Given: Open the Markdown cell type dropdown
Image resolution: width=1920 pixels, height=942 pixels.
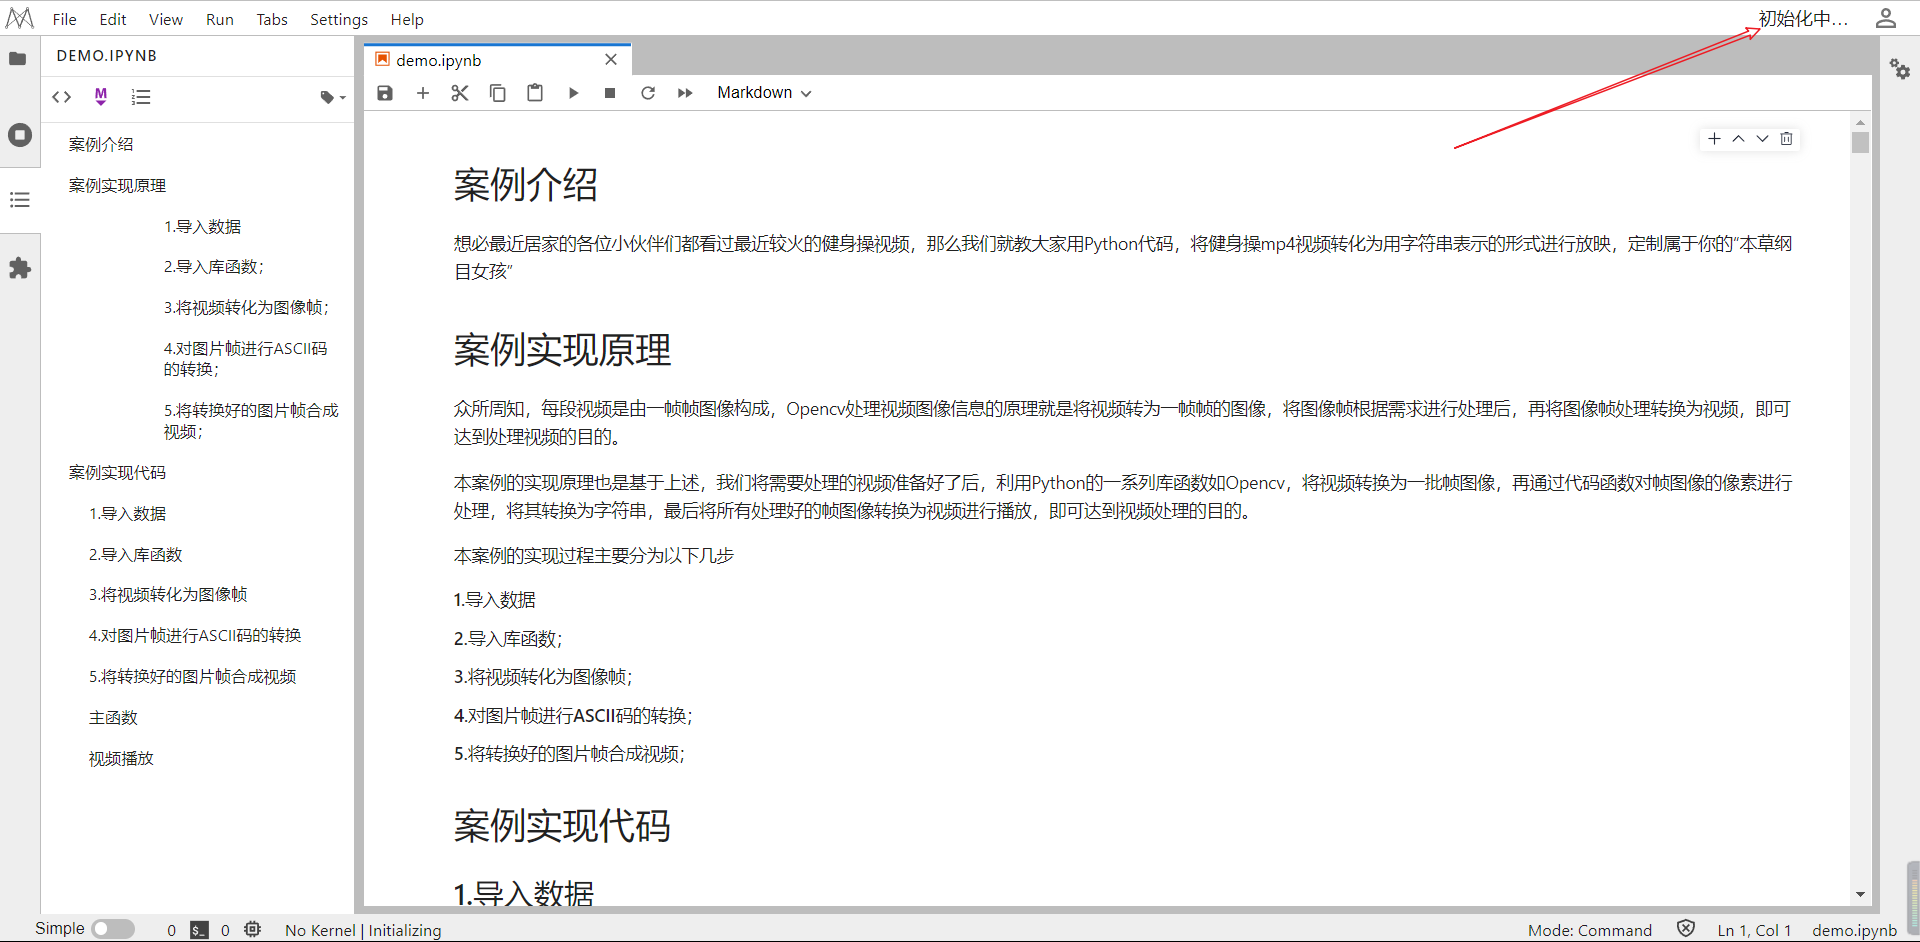Looking at the screenshot, I should [764, 93].
